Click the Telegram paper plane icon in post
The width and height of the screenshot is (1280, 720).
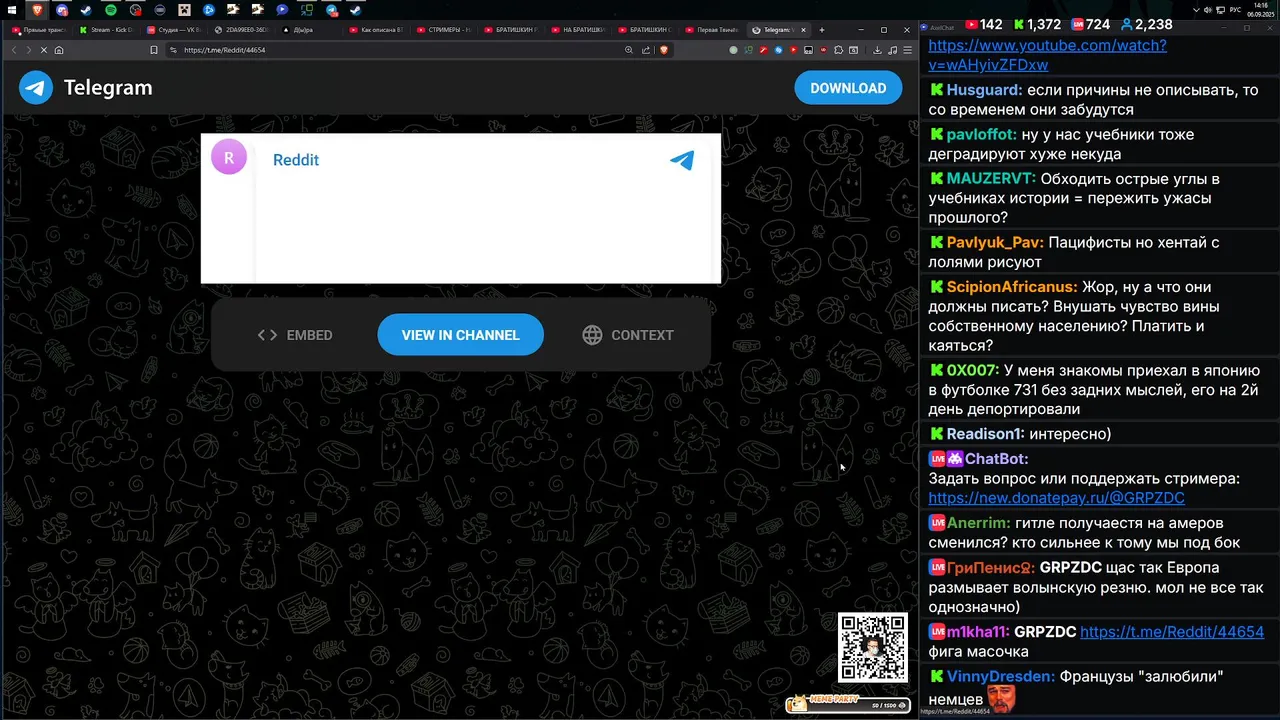682,160
